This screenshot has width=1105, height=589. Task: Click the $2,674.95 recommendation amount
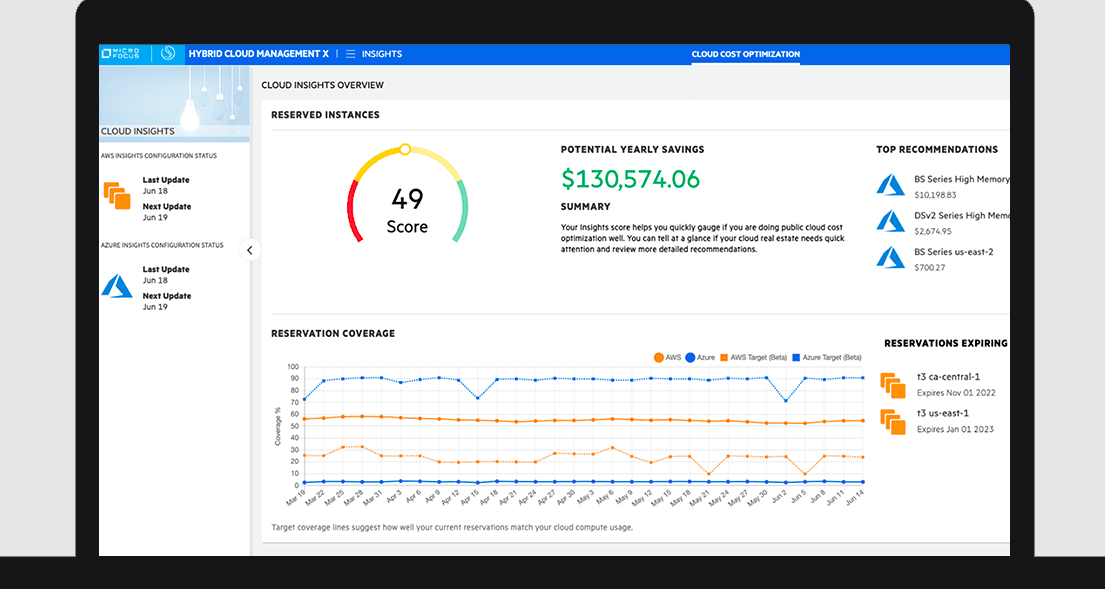pyautogui.click(x=932, y=231)
